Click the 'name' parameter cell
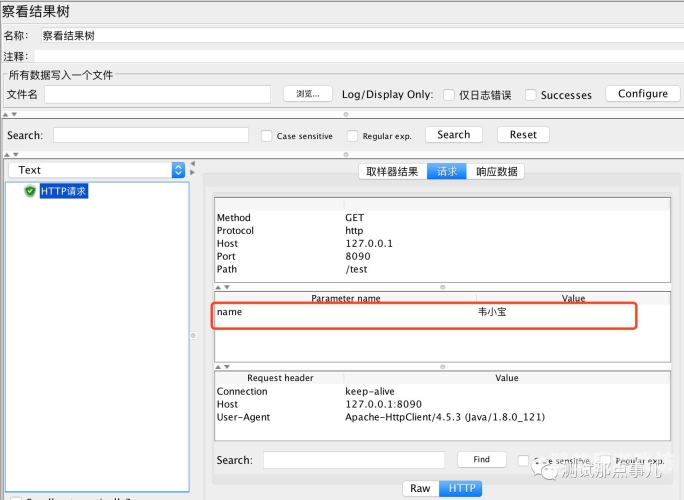 click(229, 312)
